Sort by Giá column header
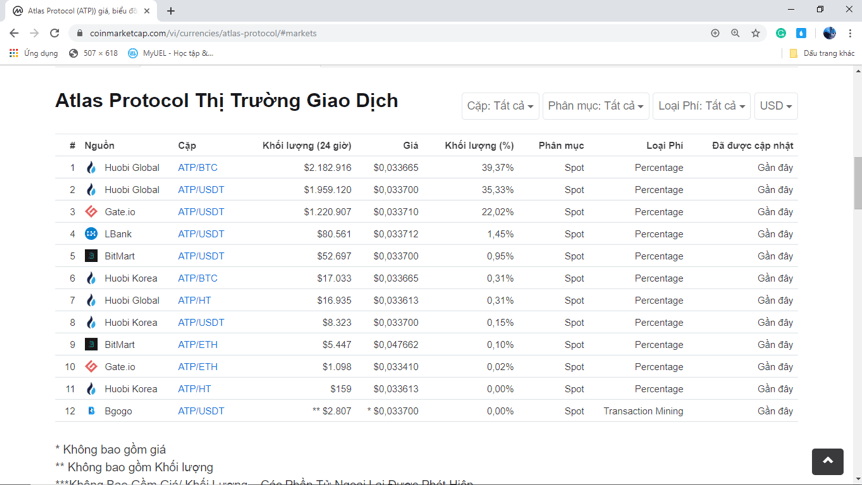862x485 pixels. coord(411,146)
